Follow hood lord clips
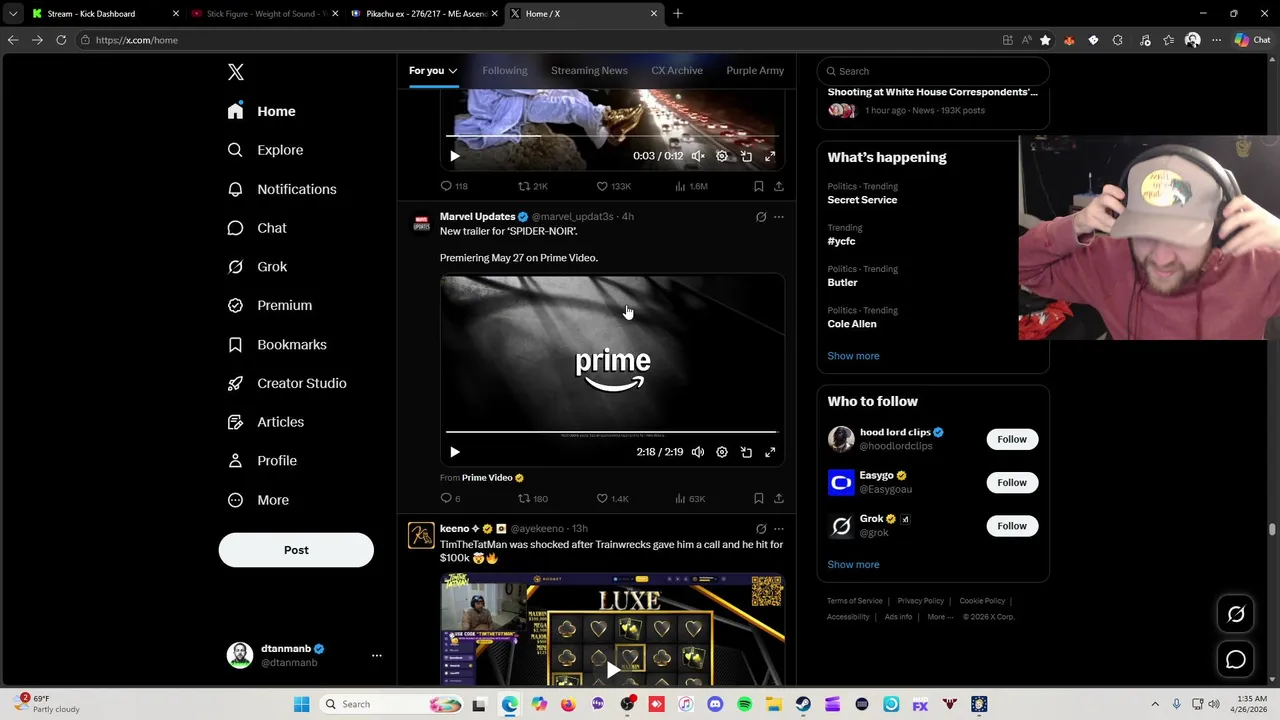This screenshot has height=720, width=1280. 1012,439
